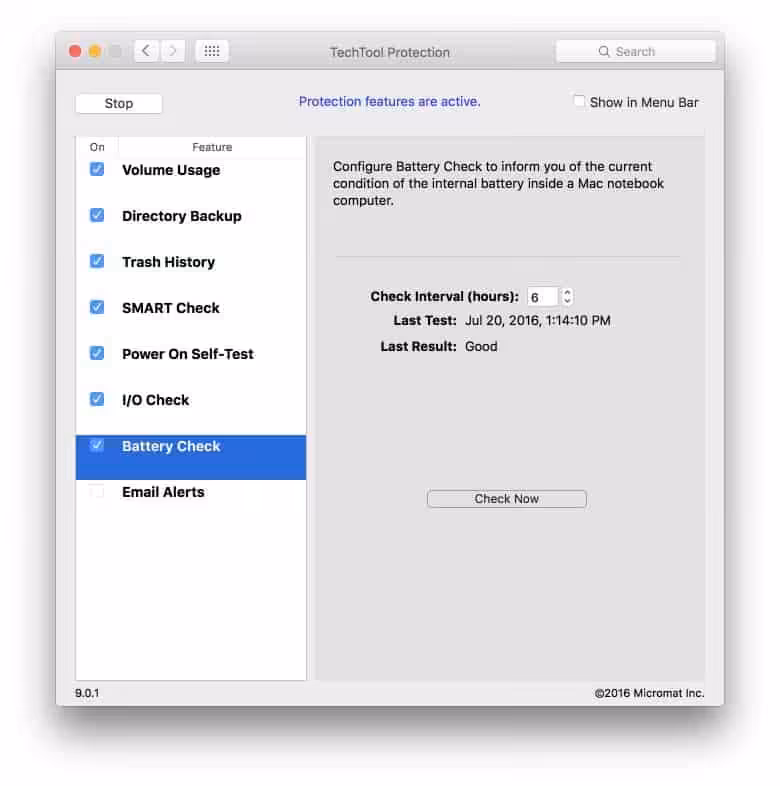This screenshot has height=786, width=780.
Task: Click the Last Test date value
Action: click(x=538, y=320)
